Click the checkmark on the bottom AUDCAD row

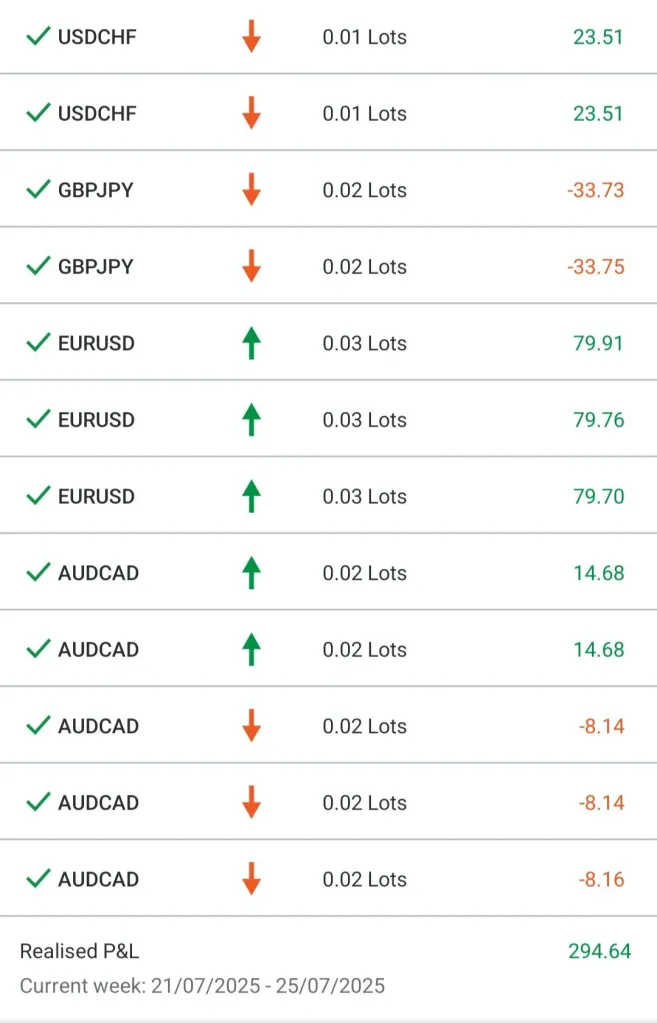click(x=38, y=879)
